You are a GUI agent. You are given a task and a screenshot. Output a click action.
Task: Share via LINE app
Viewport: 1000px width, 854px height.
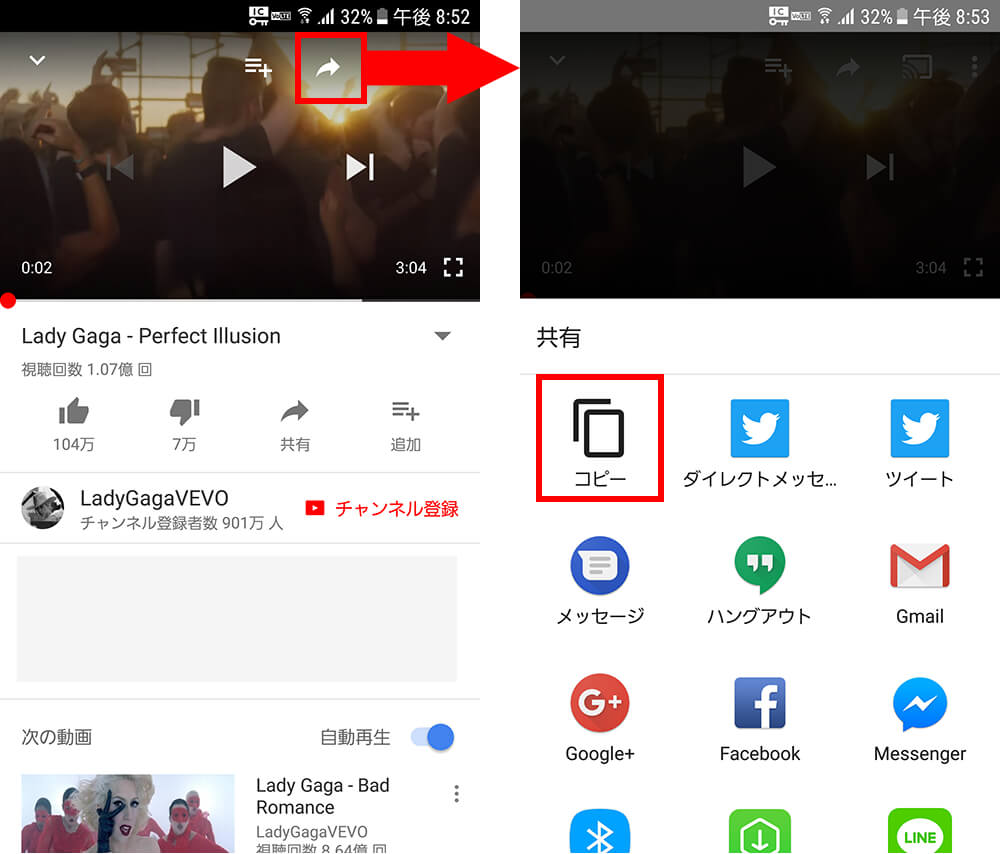pos(920,831)
